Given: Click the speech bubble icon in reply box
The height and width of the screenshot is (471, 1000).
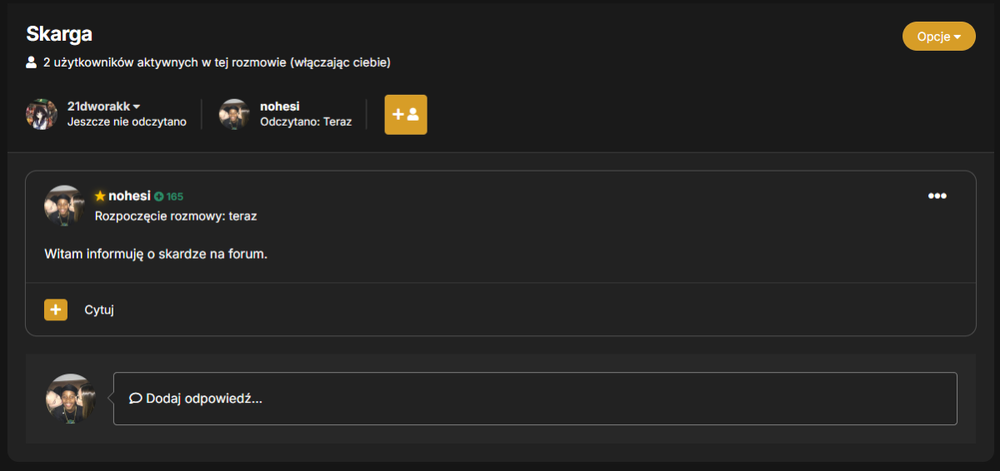Looking at the screenshot, I should coord(135,398).
